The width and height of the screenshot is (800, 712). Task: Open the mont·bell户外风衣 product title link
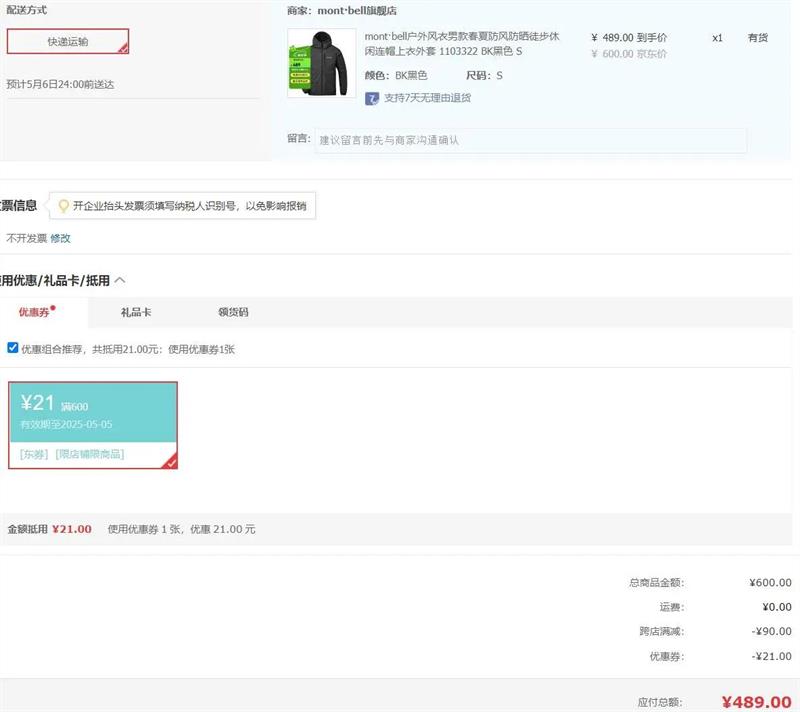pyautogui.click(x=462, y=44)
